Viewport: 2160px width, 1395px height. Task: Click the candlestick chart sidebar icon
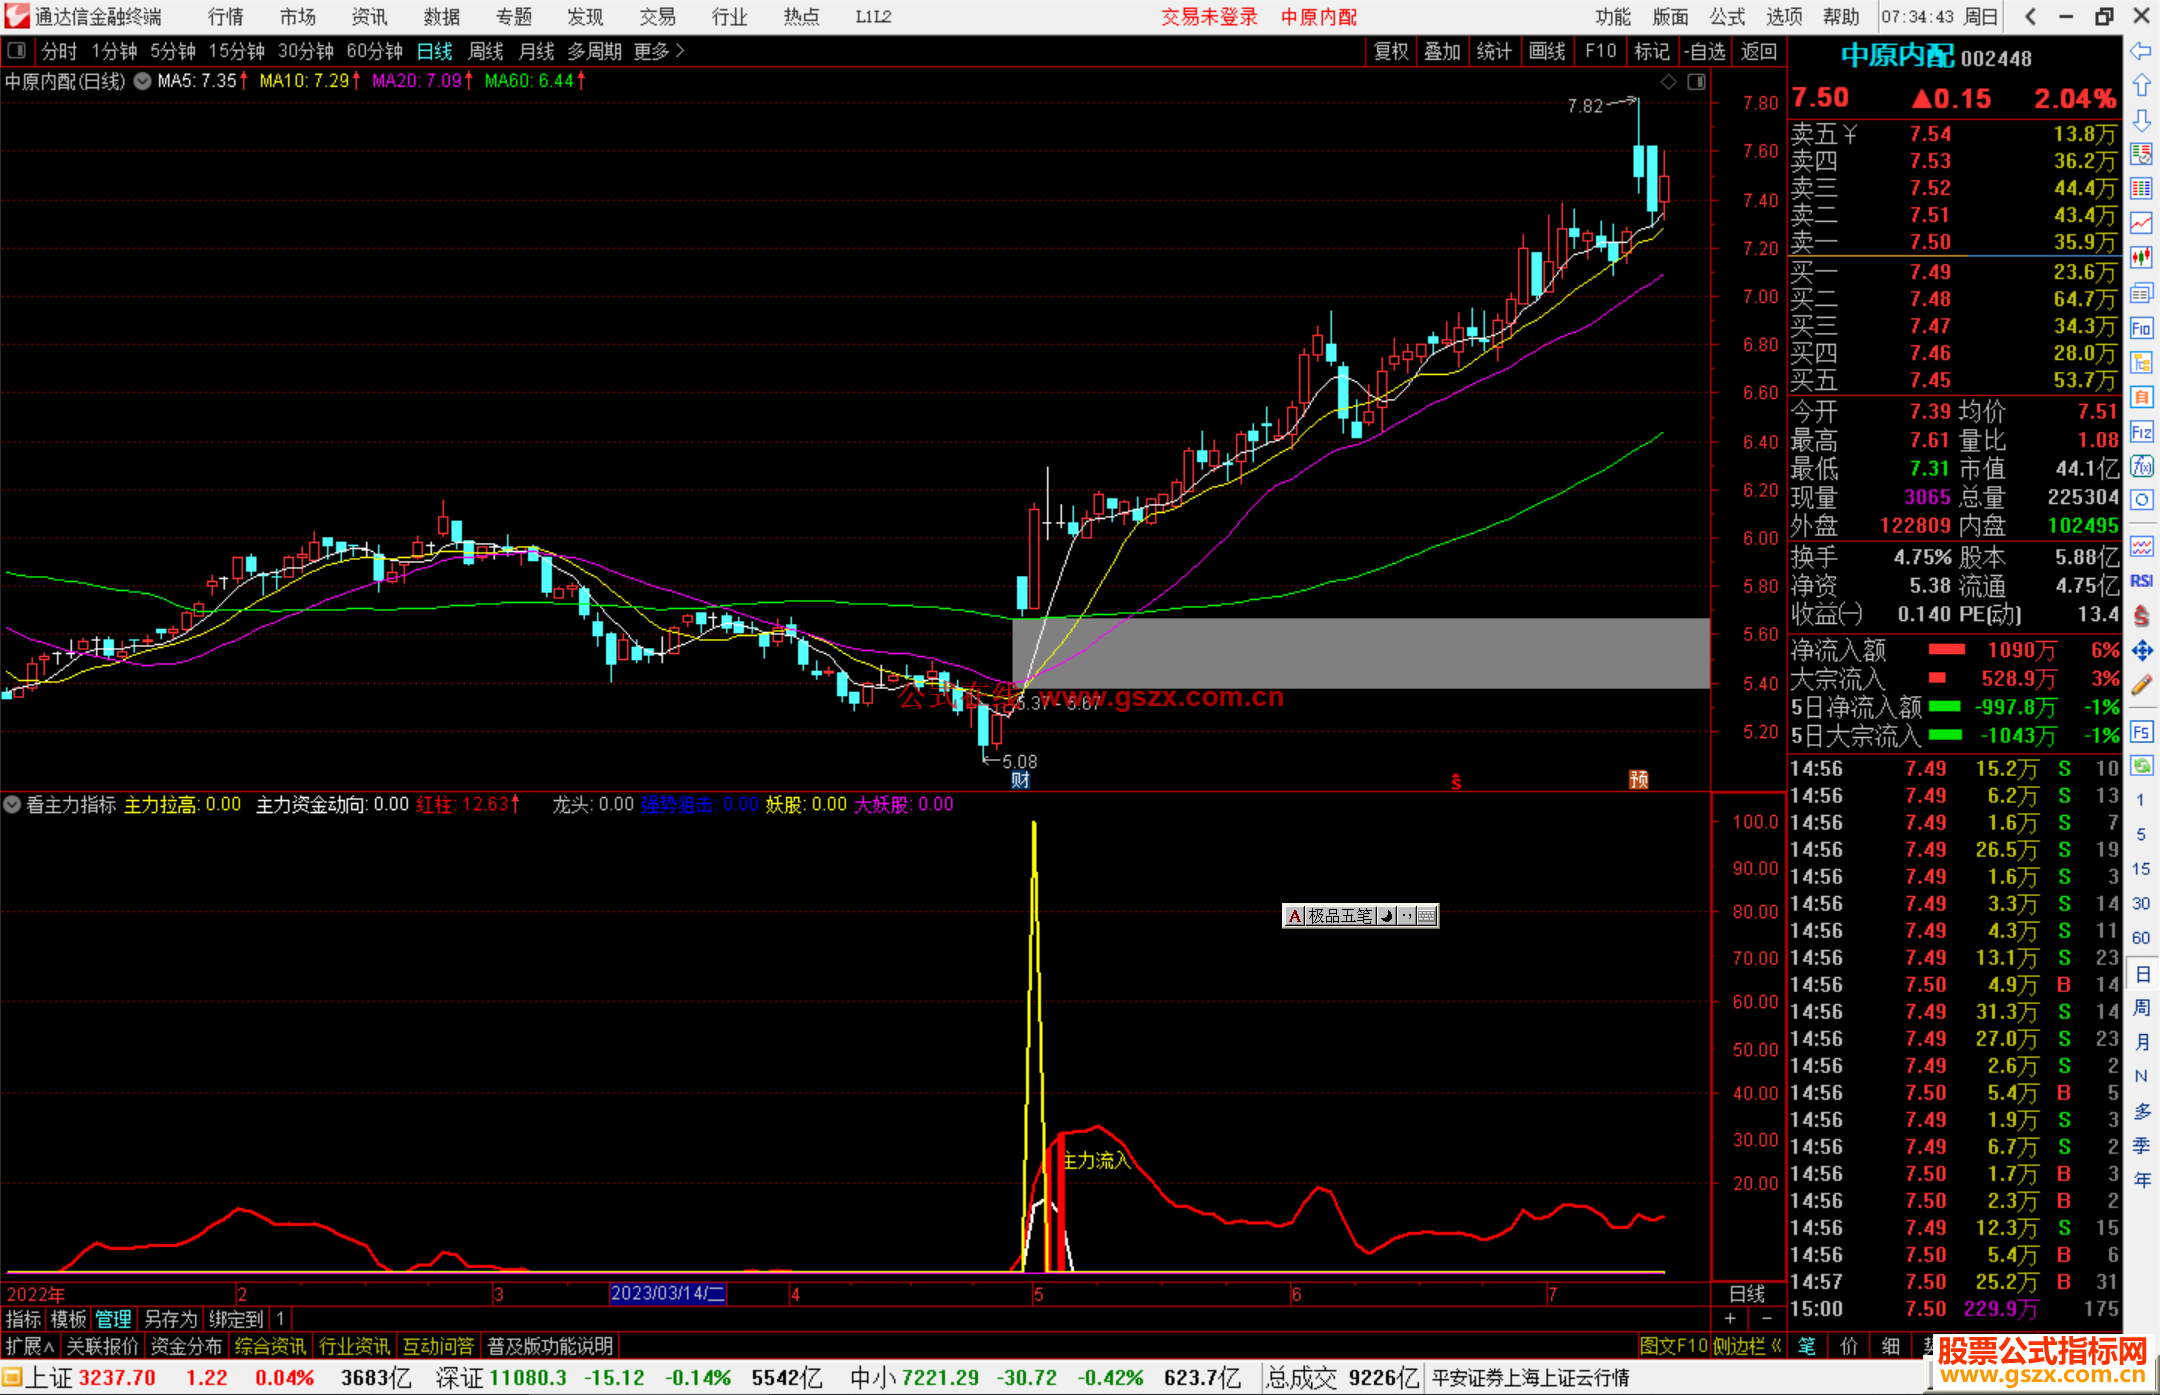[x=2141, y=257]
